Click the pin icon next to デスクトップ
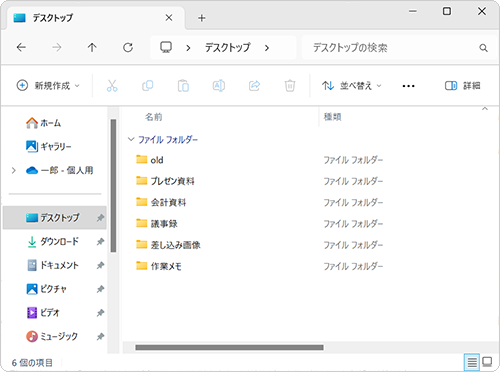 tap(100, 218)
